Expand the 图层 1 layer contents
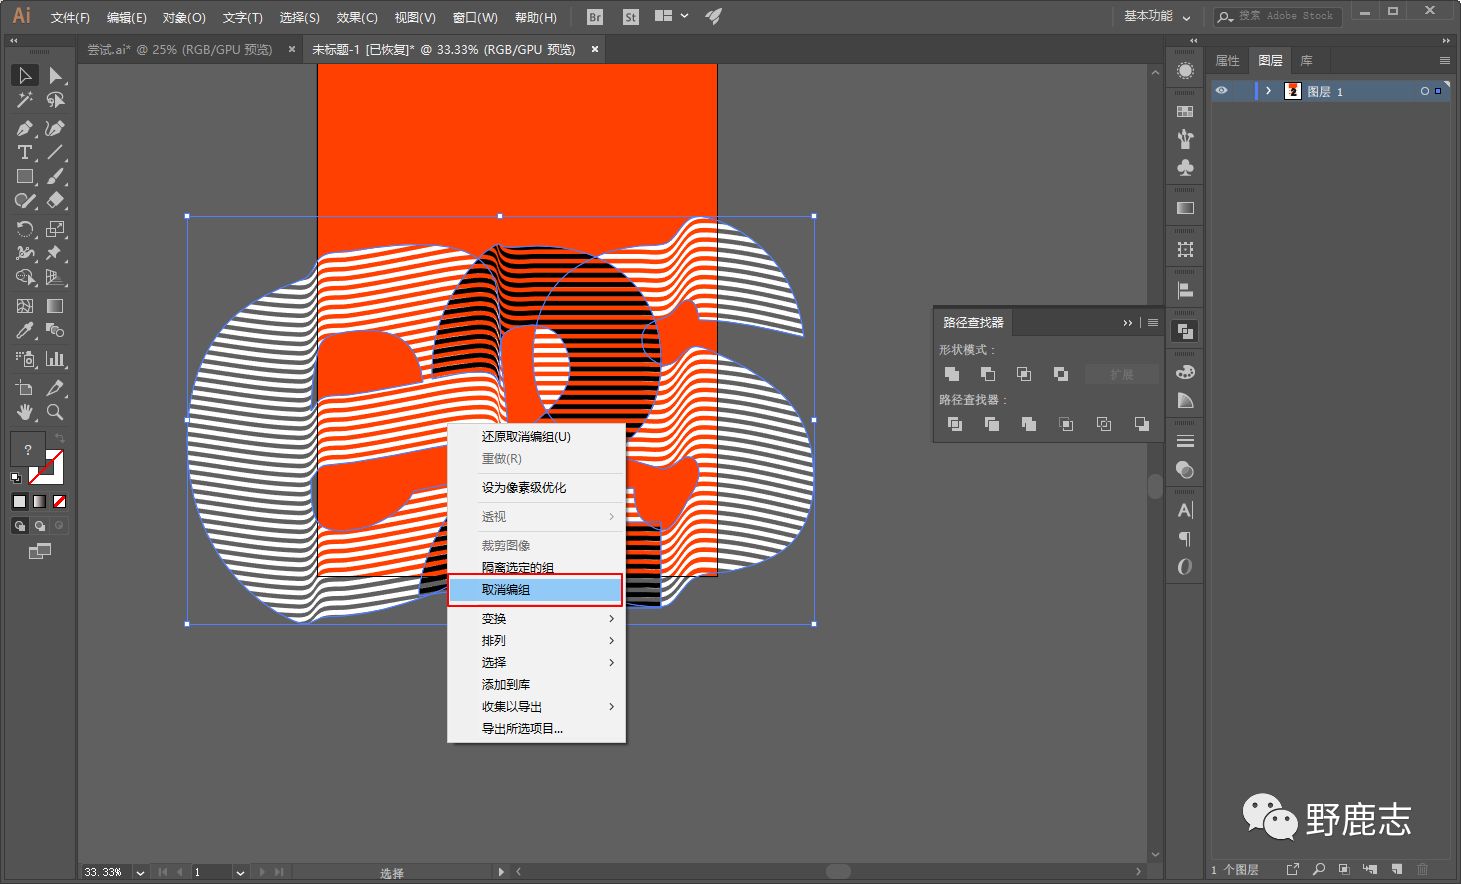 click(1268, 91)
